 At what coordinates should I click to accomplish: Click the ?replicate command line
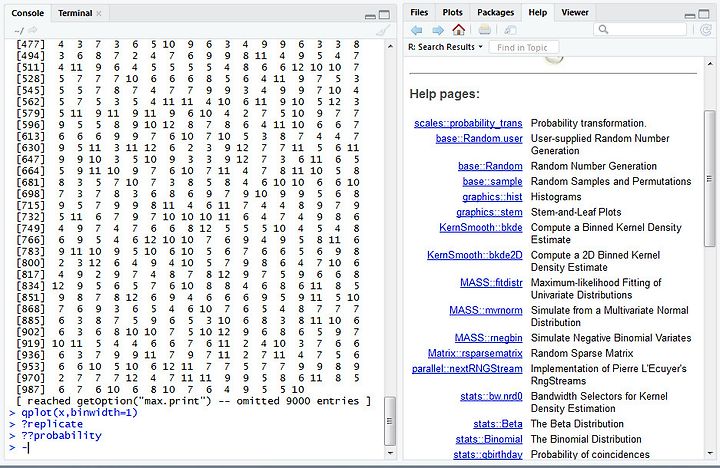[x=52, y=424]
